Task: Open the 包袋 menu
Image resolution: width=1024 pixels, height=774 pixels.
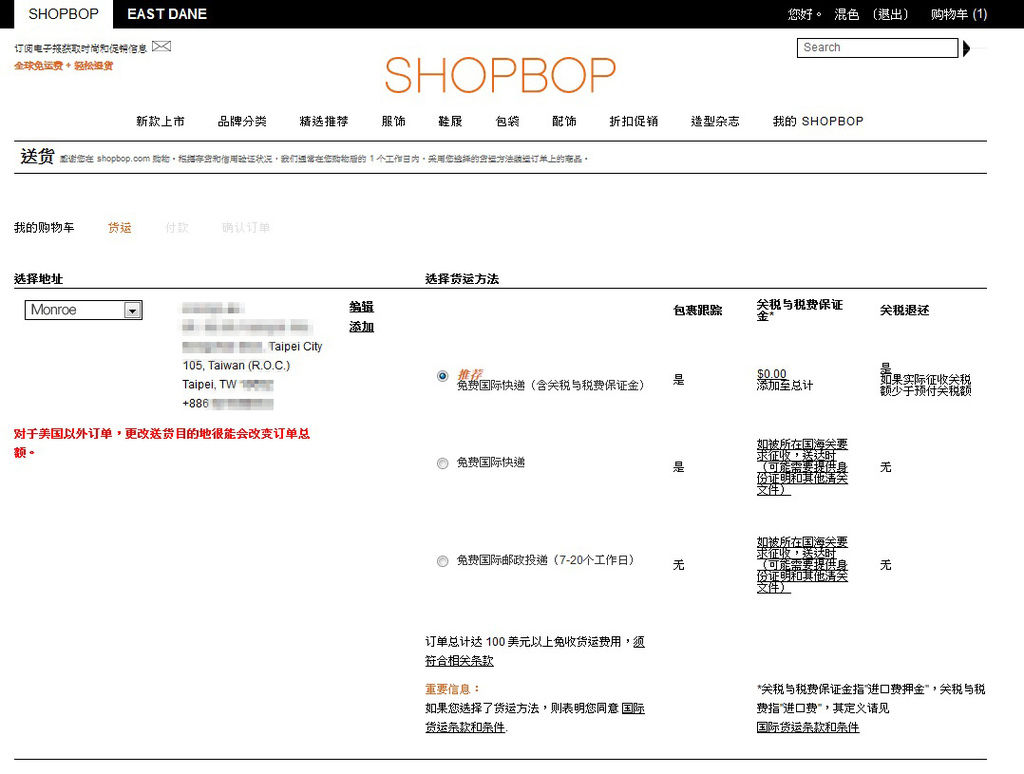Action: (507, 121)
